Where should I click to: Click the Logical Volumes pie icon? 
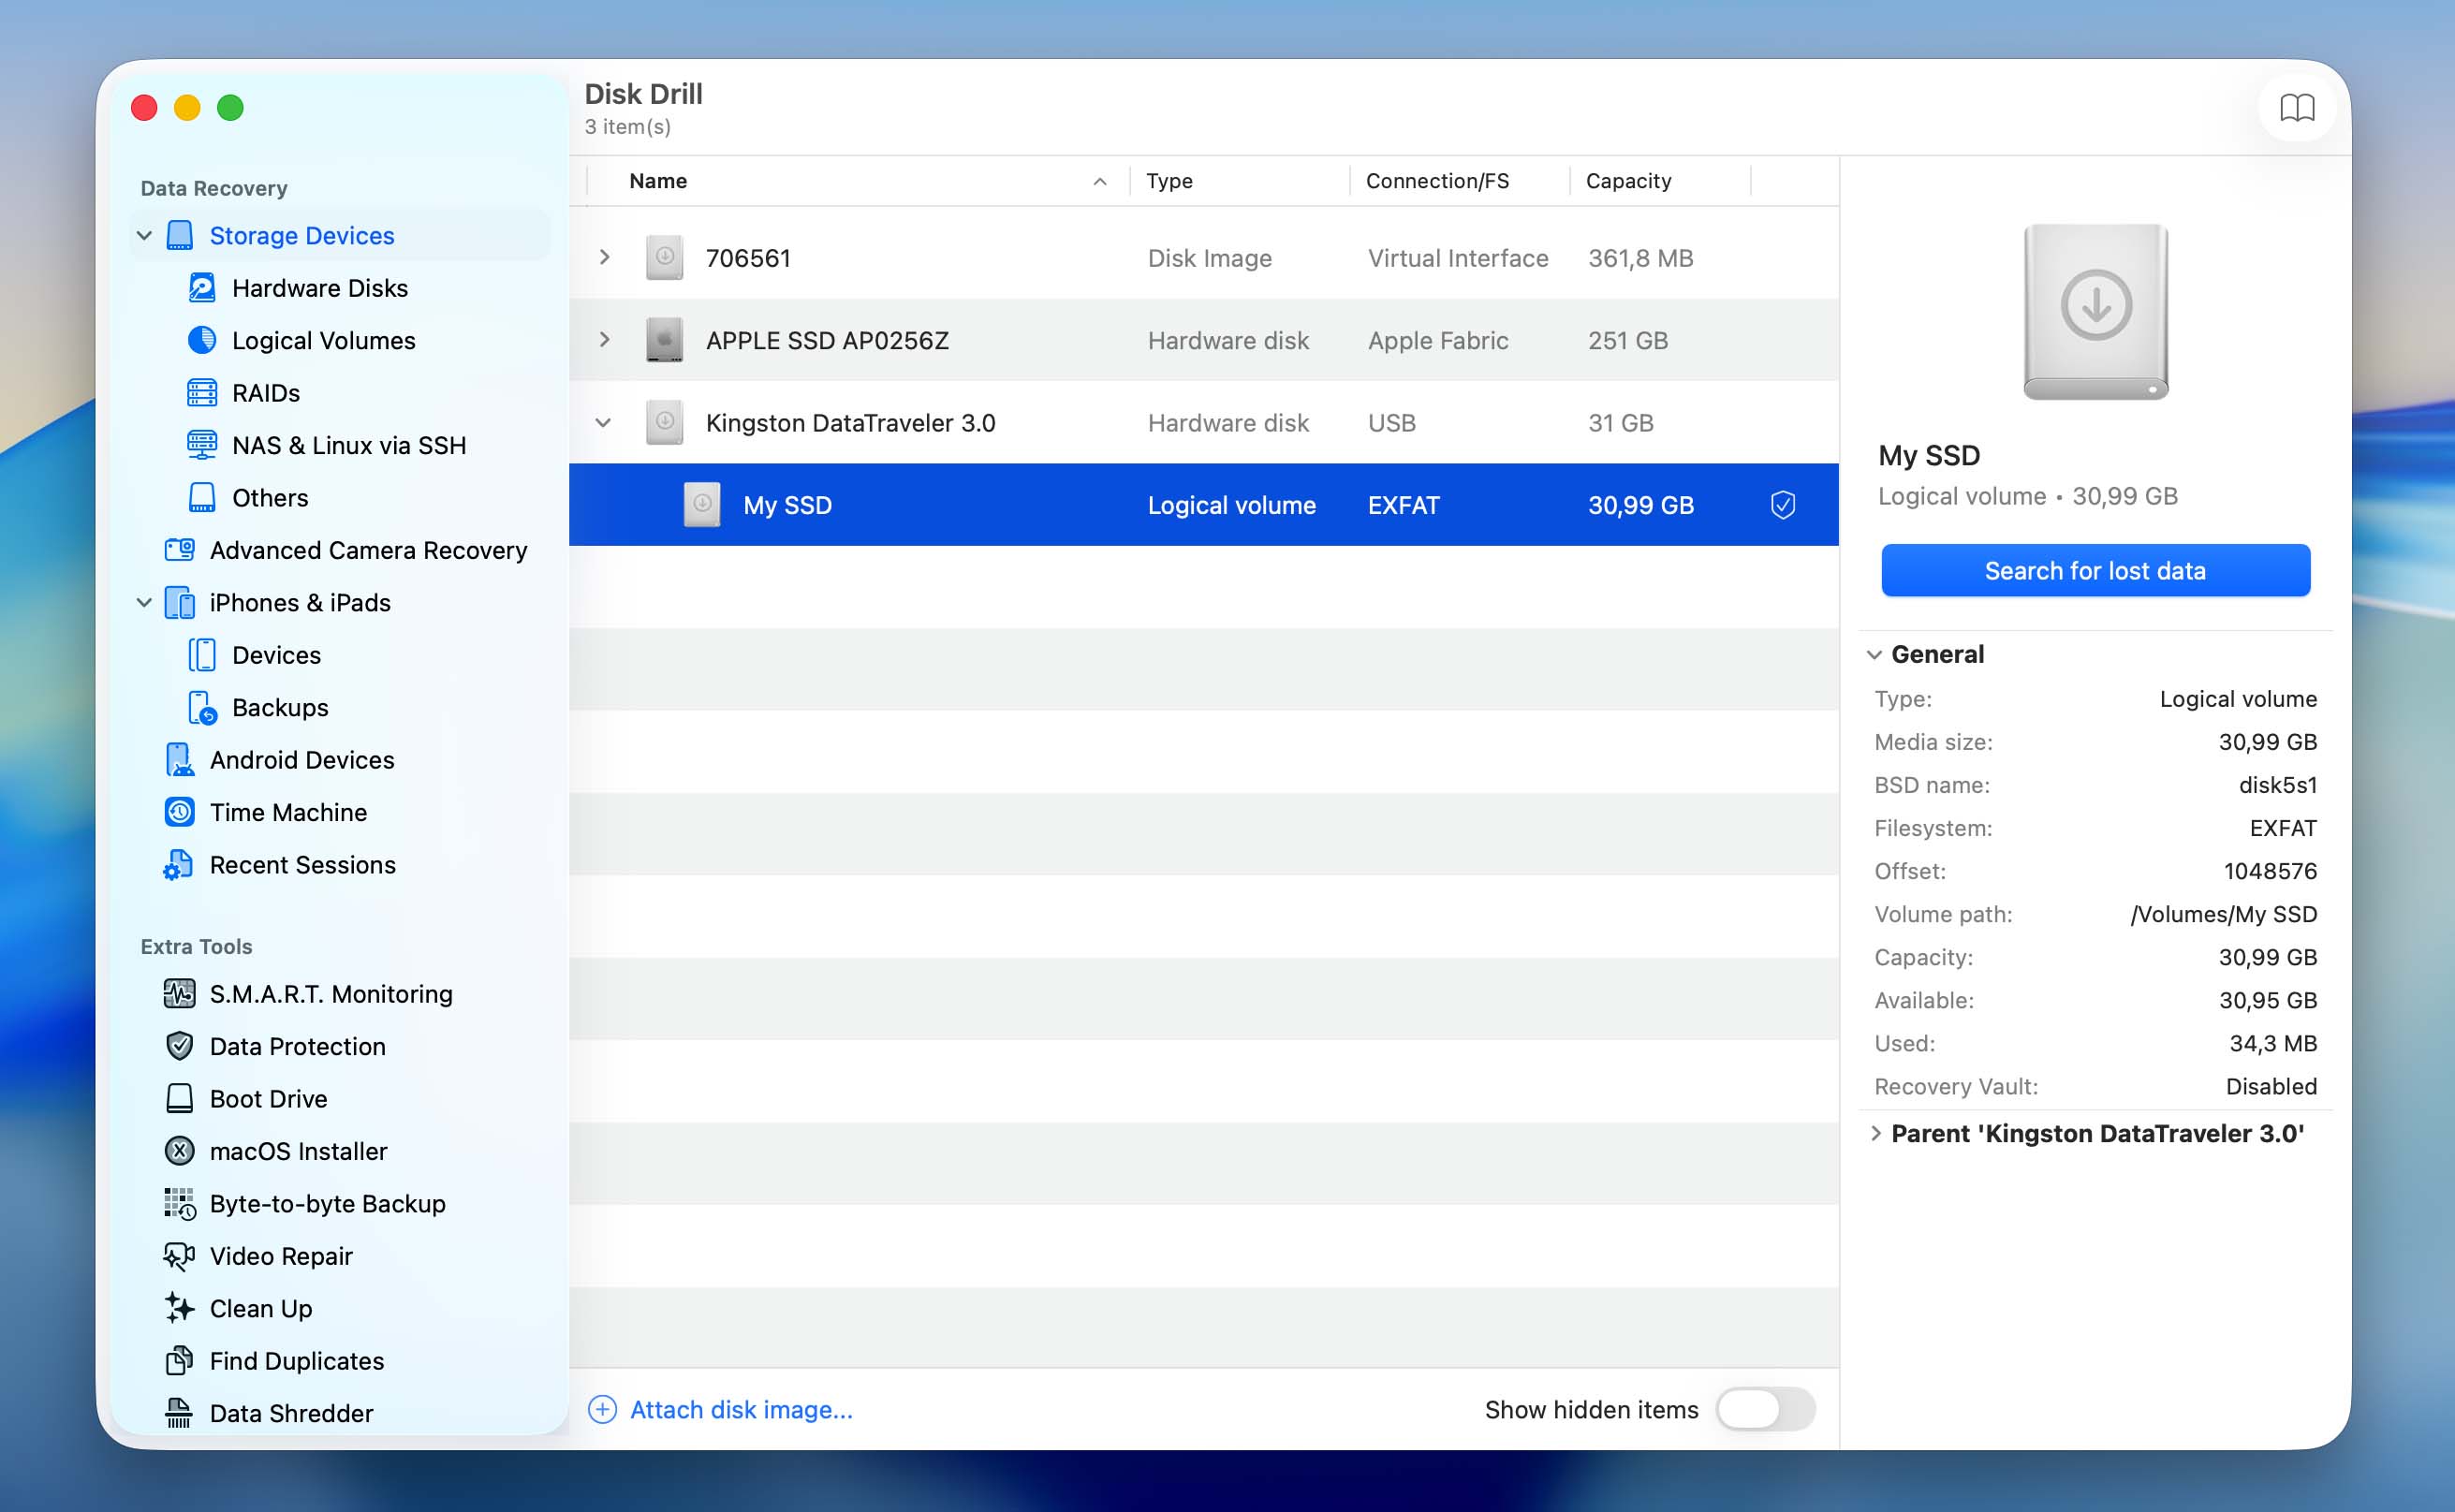coord(202,340)
